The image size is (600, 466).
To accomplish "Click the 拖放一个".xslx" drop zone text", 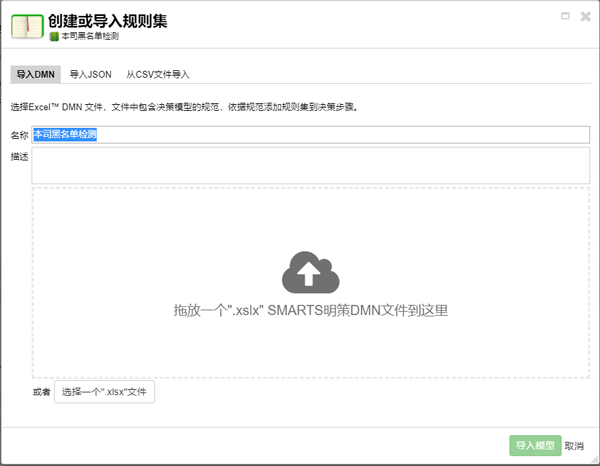I will [310, 311].
